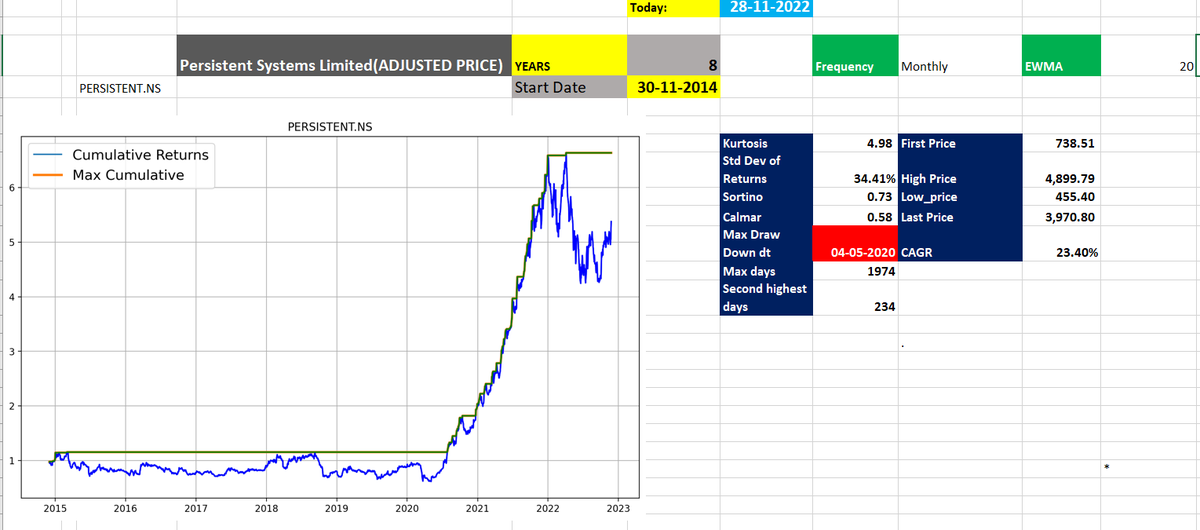Click the PERSISTENT.NS chart title
Image resolution: width=1200 pixels, height=530 pixels.
(329, 128)
